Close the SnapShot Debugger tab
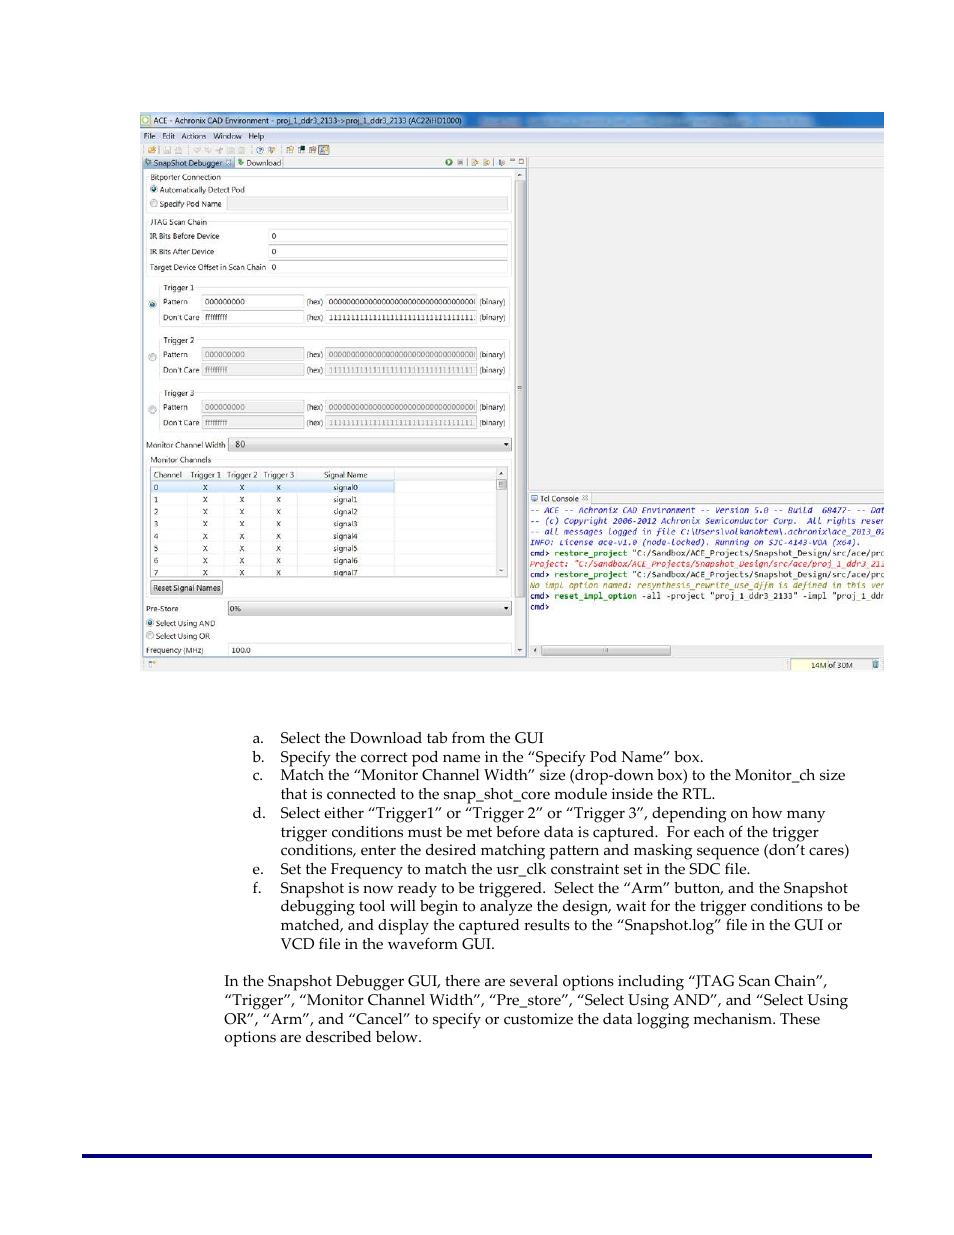Viewport: 954px width, 1235px height. [228, 162]
